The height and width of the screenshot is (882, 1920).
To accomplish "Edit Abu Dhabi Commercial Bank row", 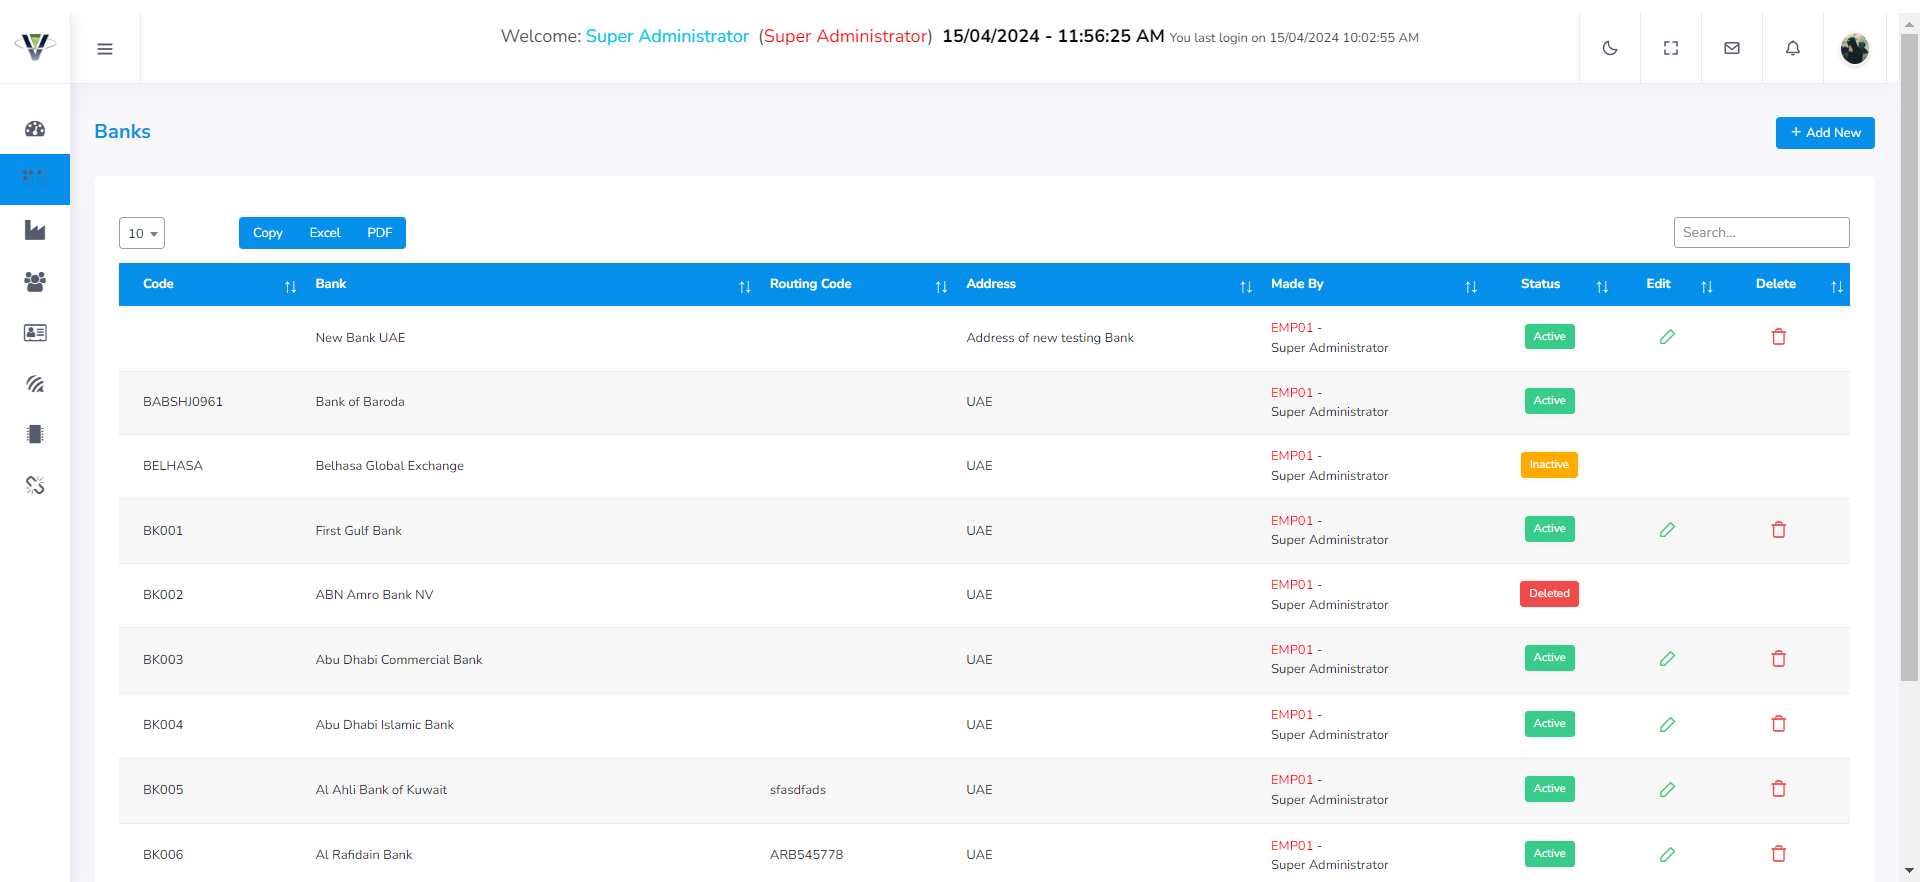I will 1667,659.
